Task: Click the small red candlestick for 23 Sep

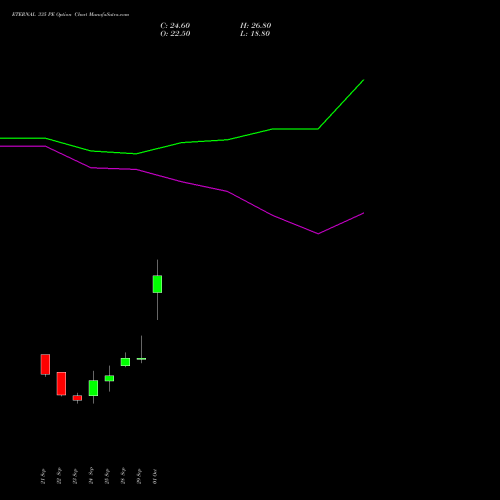Action: (77, 398)
